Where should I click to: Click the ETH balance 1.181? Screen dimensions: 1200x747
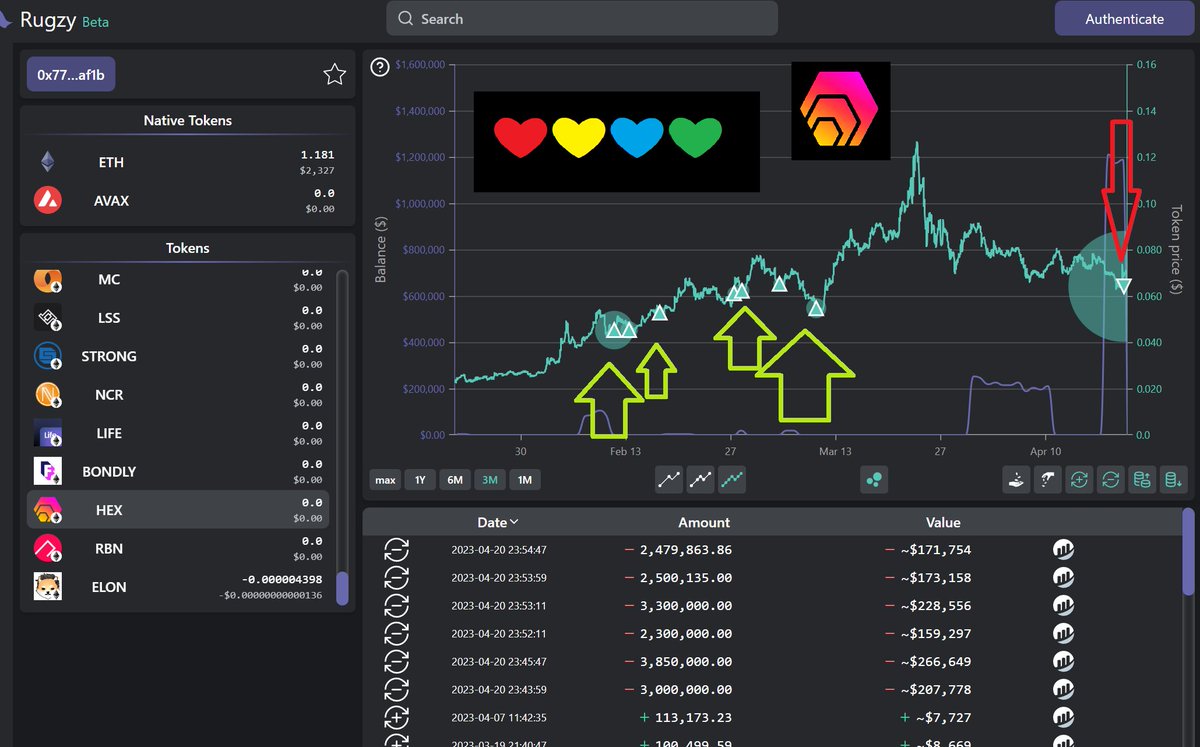(x=317, y=155)
